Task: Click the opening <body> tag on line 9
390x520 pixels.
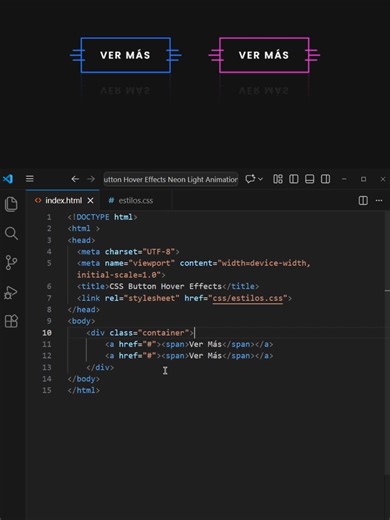Action: click(81, 321)
